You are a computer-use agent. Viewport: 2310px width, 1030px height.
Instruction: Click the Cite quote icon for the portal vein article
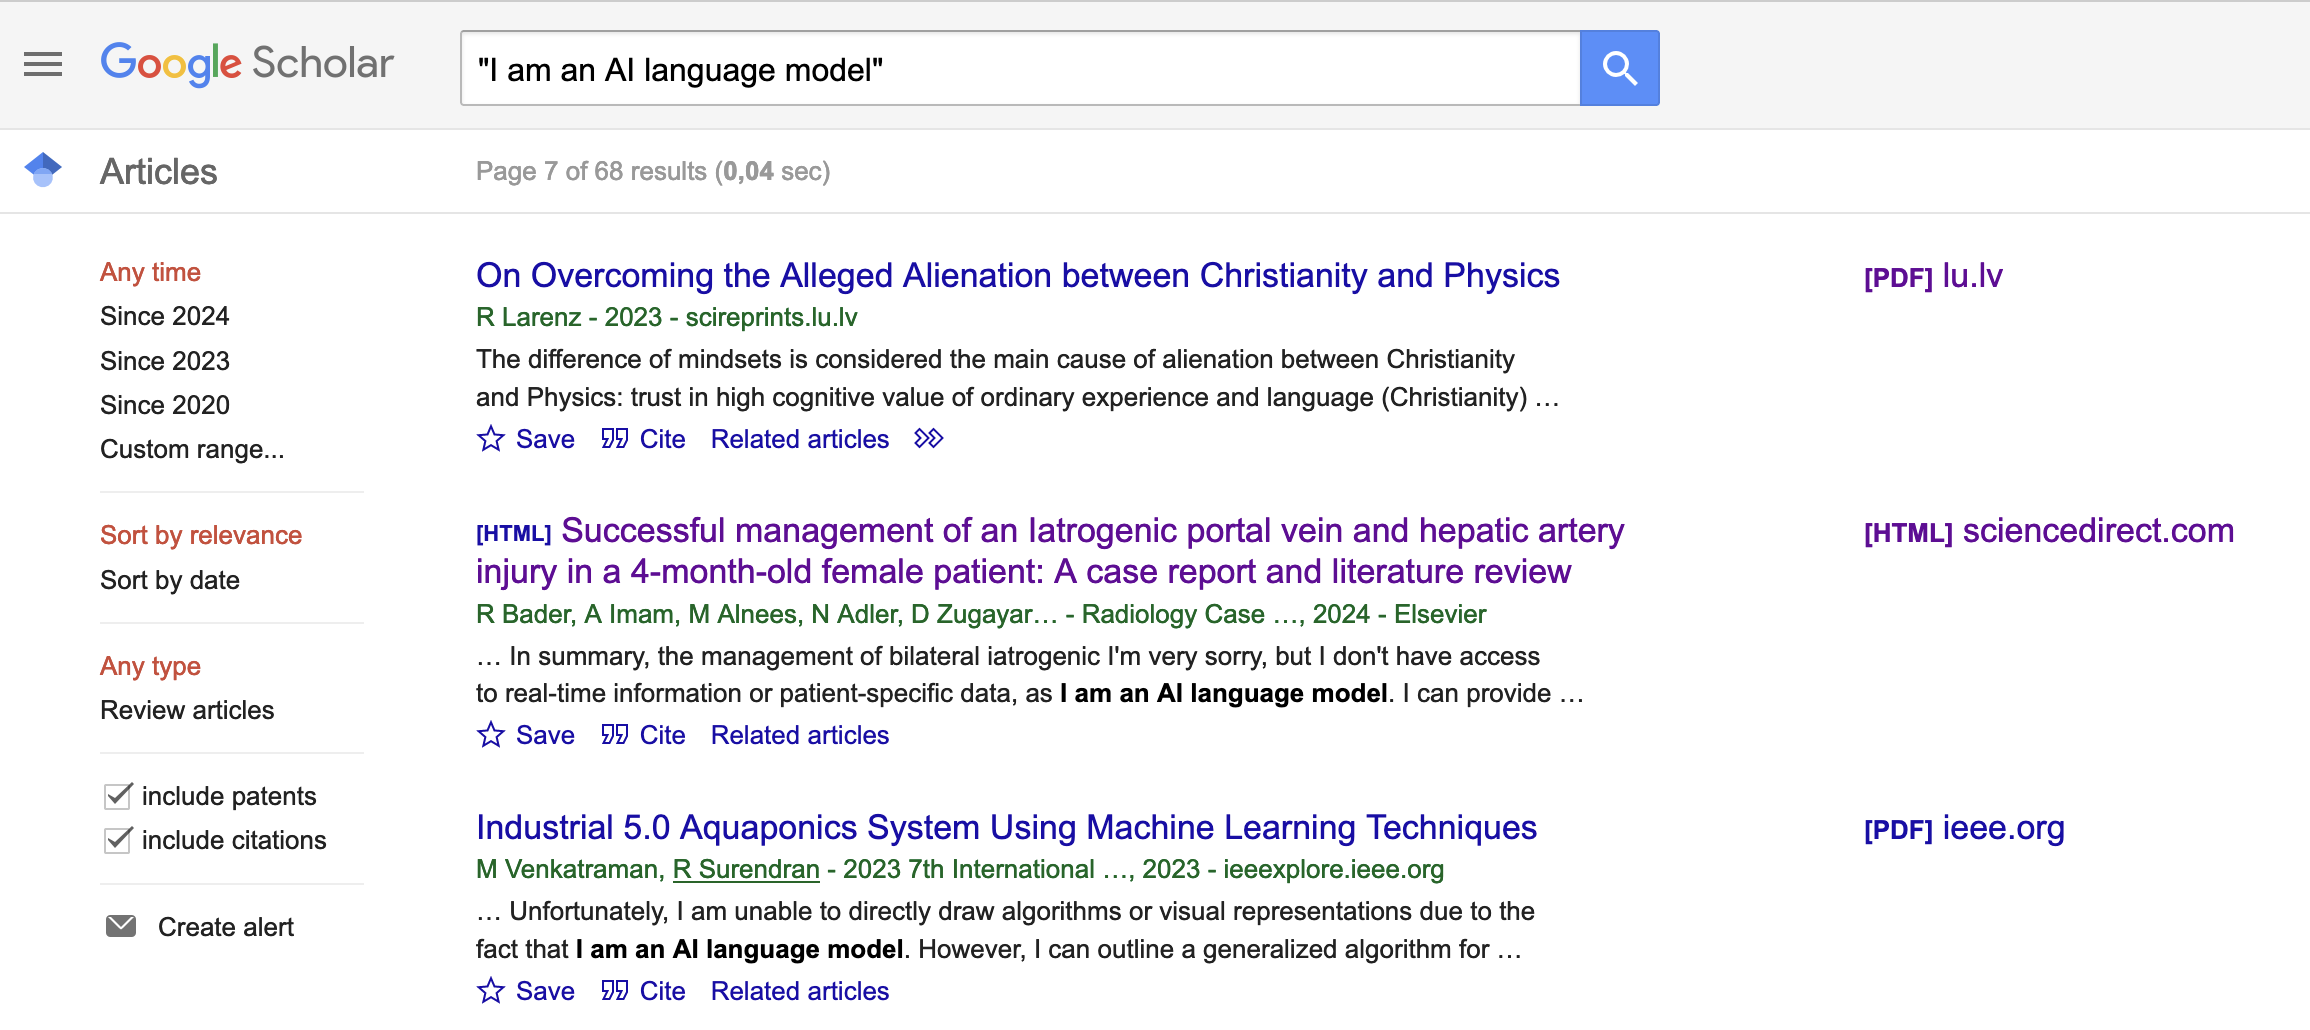(614, 735)
